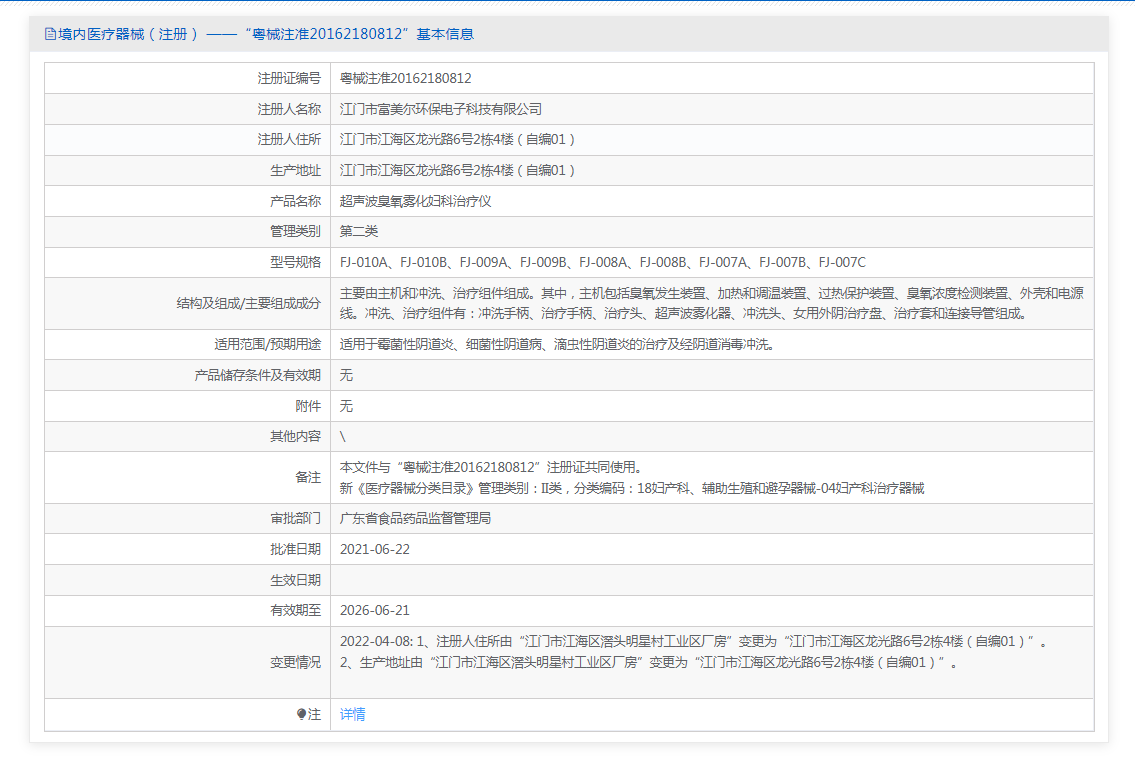The height and width of the screenshot is (761, 1135).
Task: Click the model list starting with FJ-010A
Action: point(603,263)
